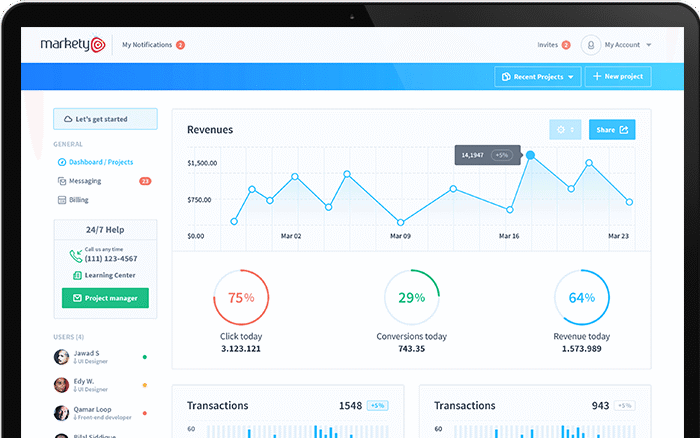The height and width of the screenshot is (438, 700).
Task: Click the Messaging sidebar icon
Action: pos(61,181)
